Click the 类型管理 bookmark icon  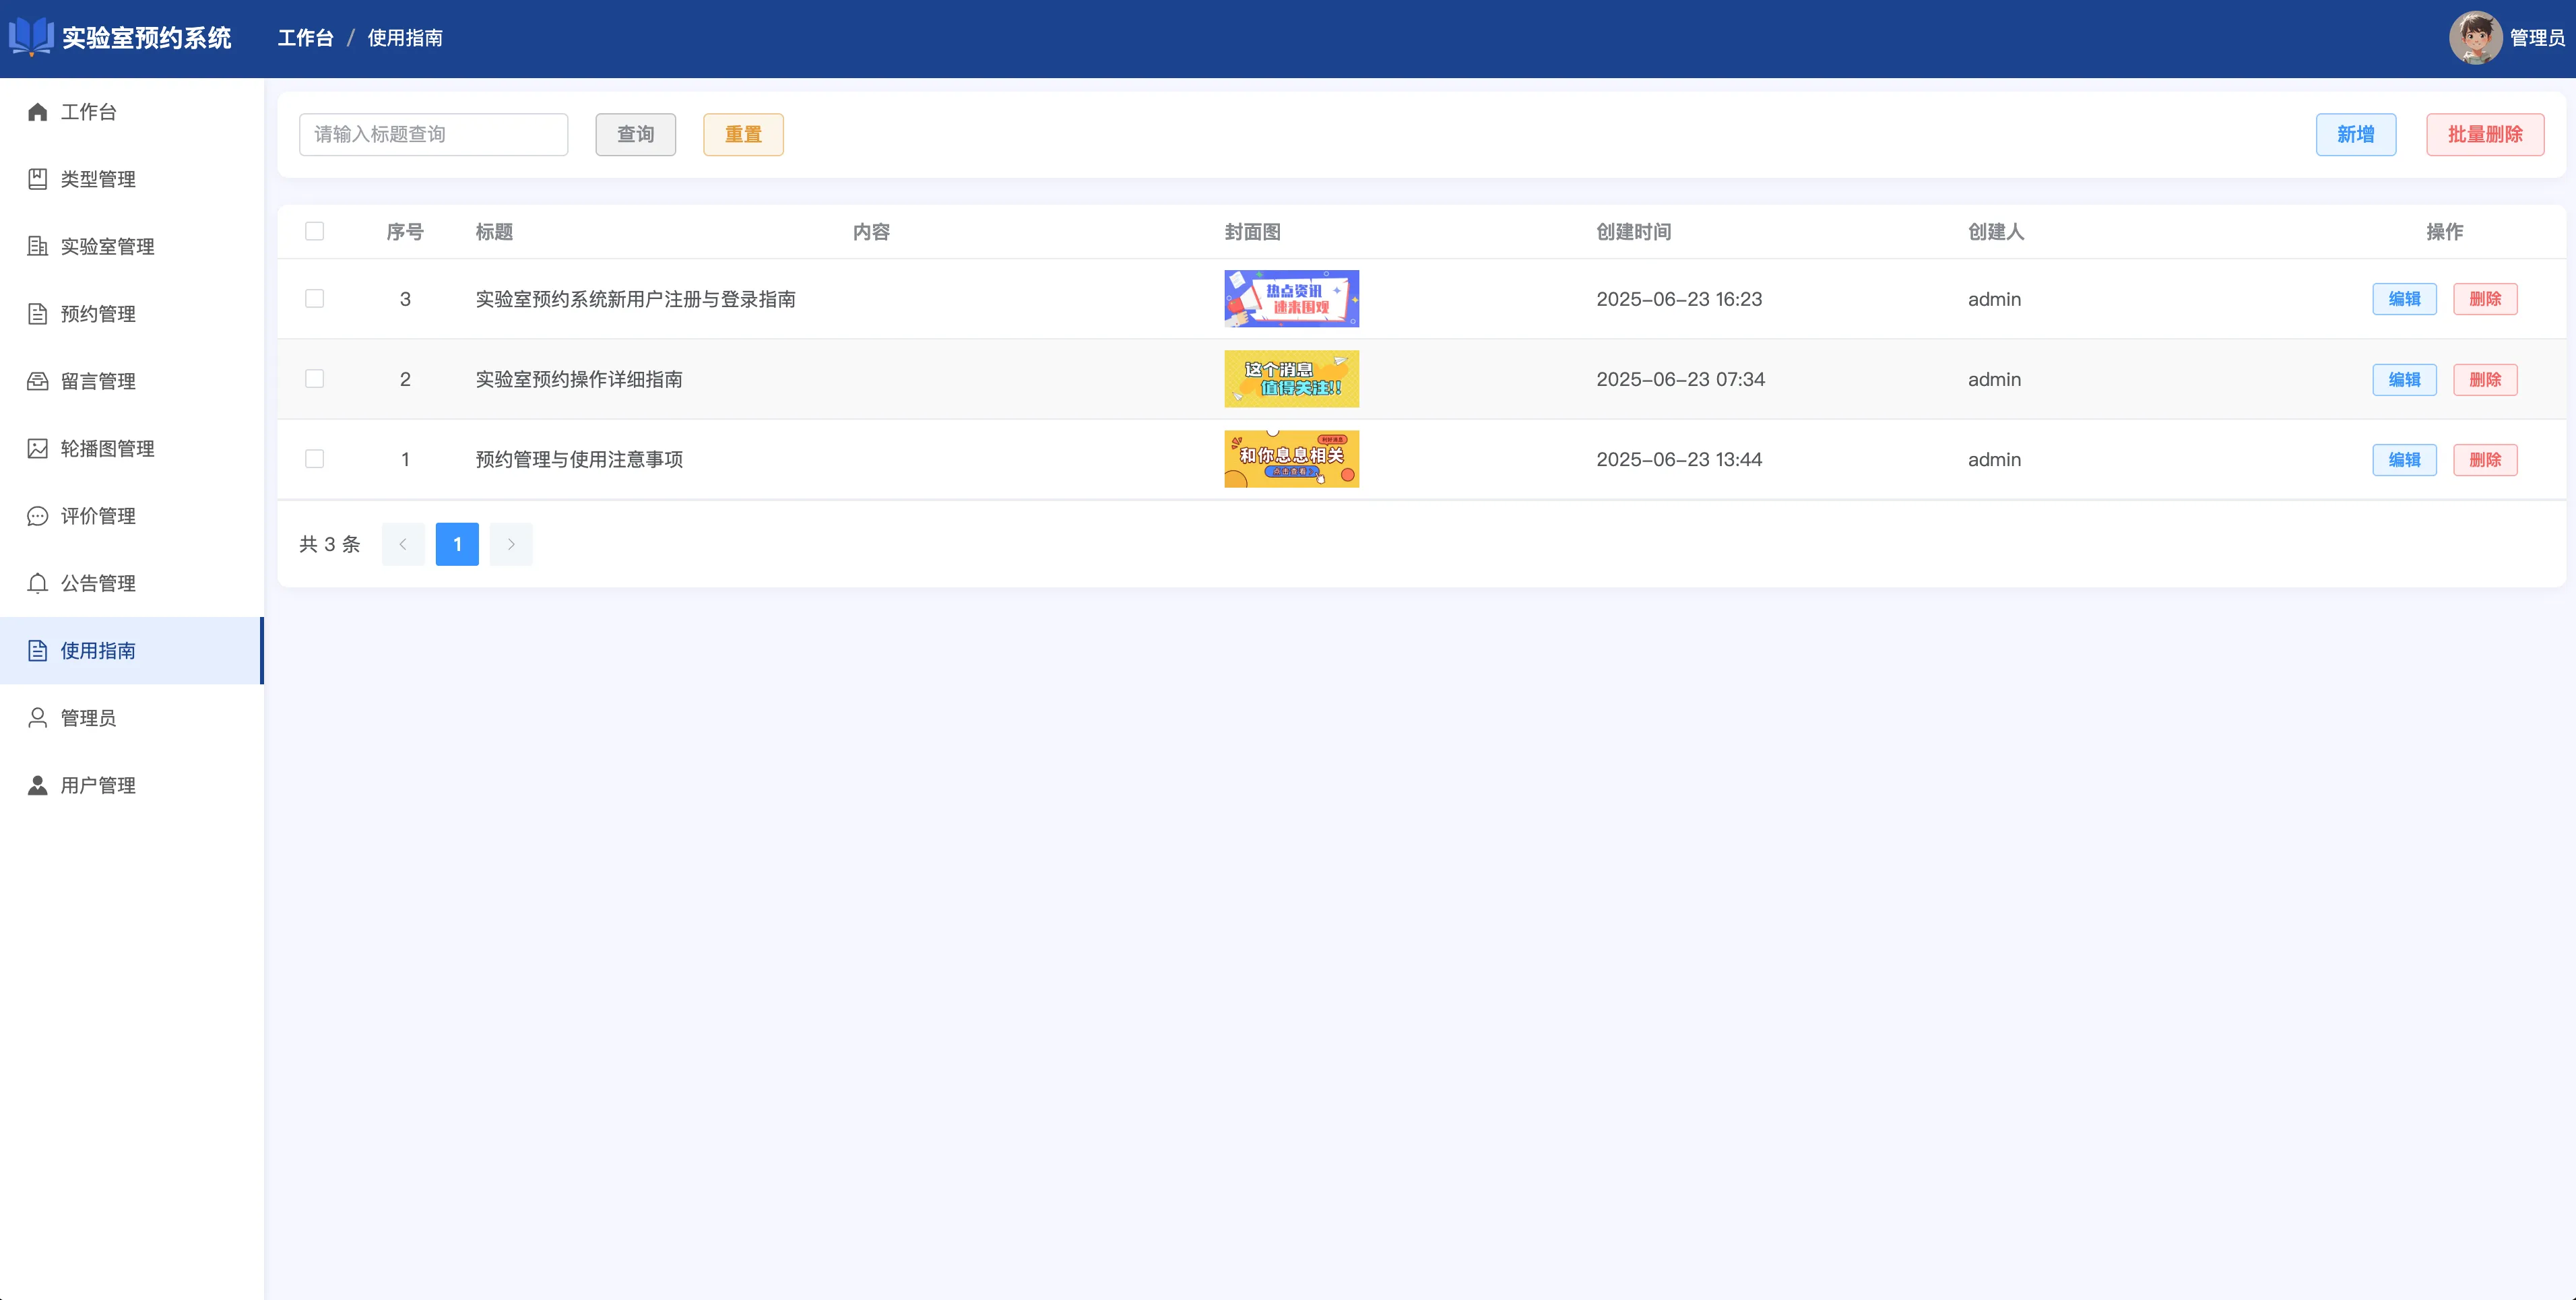[x=38, y=179]
